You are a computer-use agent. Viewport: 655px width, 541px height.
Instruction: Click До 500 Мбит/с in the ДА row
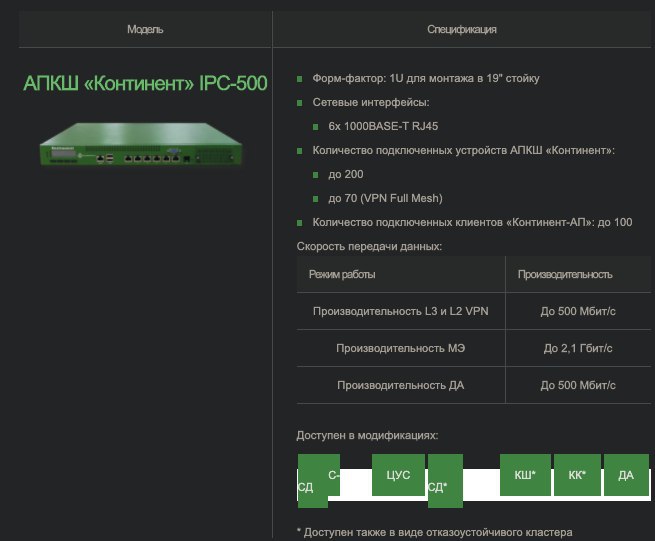pos(578,385)
